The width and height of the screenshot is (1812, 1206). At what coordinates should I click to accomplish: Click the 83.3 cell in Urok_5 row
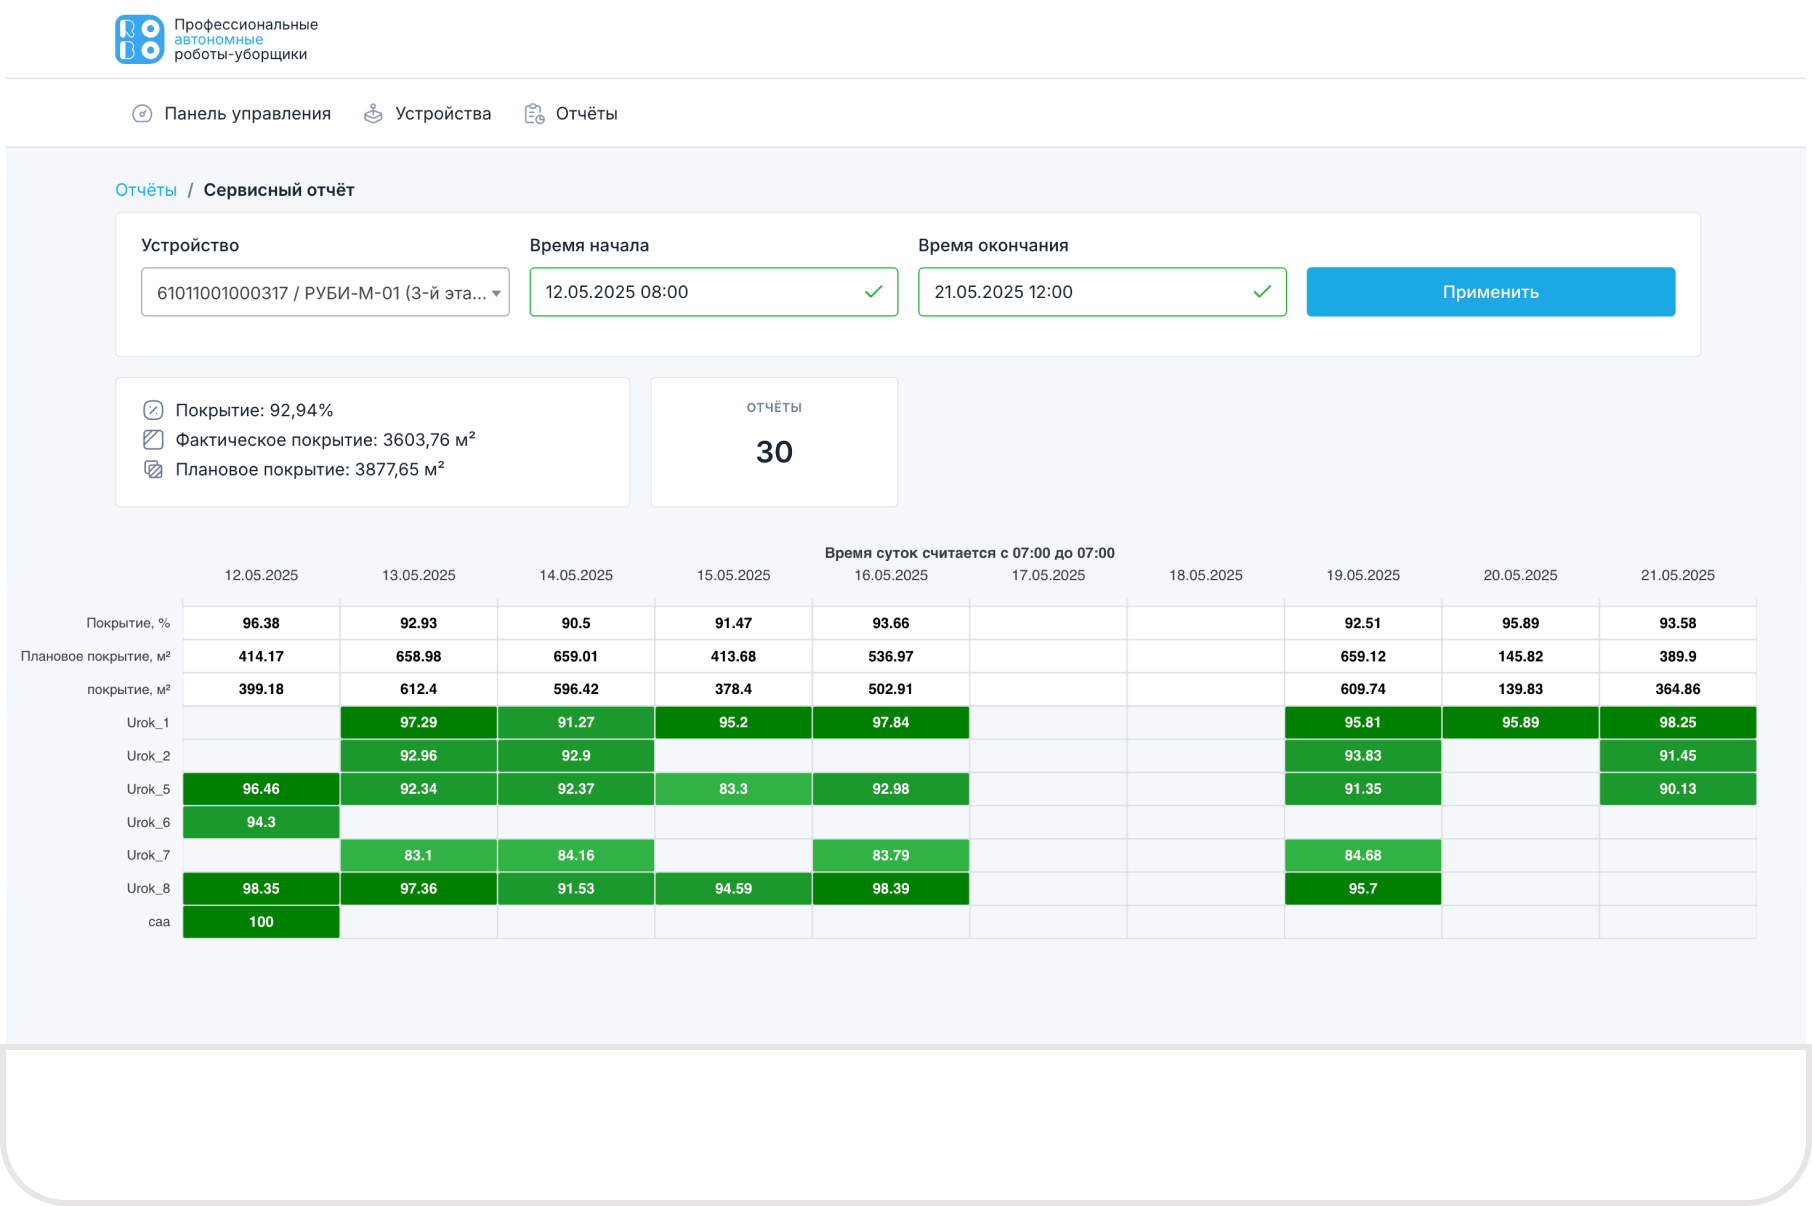[733, 789]
